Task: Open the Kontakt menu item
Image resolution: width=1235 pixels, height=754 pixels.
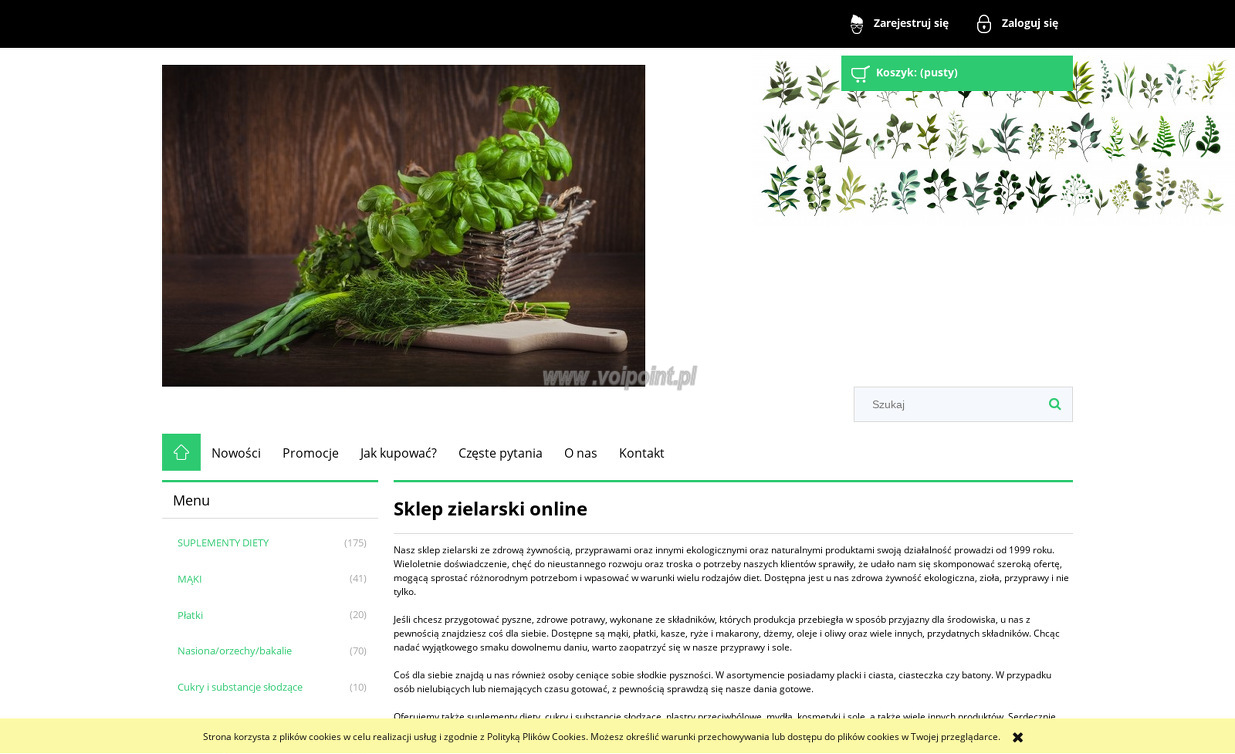Action: point(641,453)
